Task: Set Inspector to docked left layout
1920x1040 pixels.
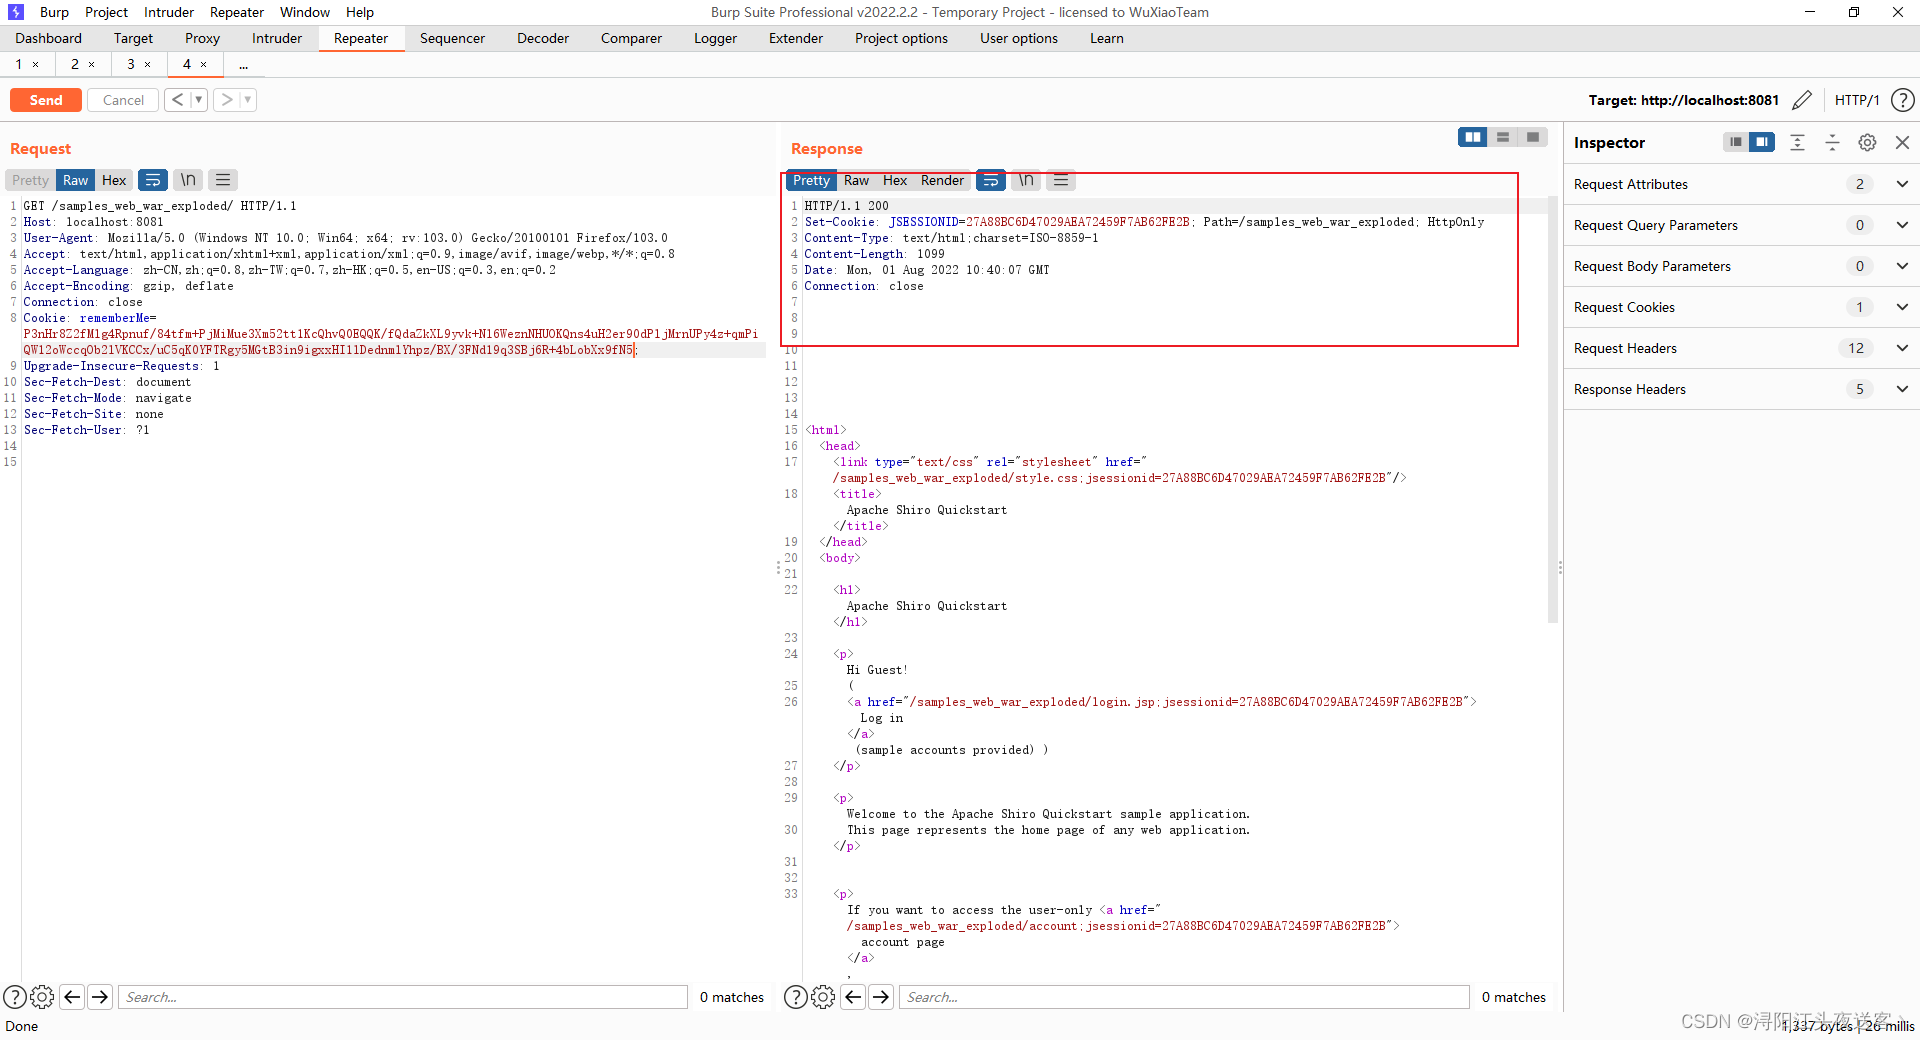Action: 1736,142
